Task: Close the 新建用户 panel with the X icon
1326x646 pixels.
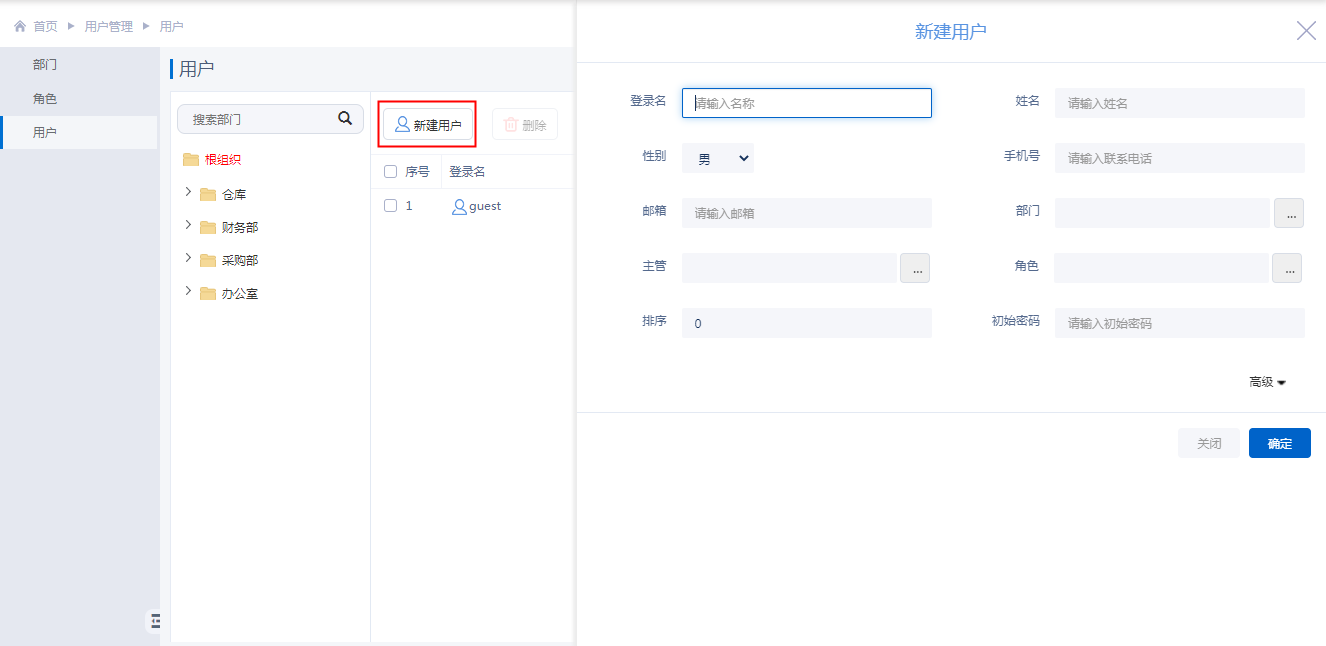Action: pyautogui.click(x=1306, y=31)
